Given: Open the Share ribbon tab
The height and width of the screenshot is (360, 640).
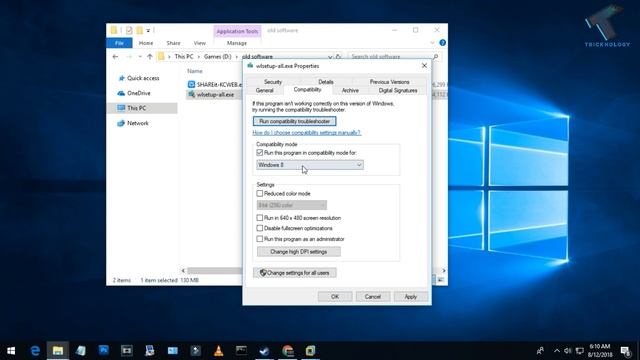Looking at the screenshot, I should 173,43.
